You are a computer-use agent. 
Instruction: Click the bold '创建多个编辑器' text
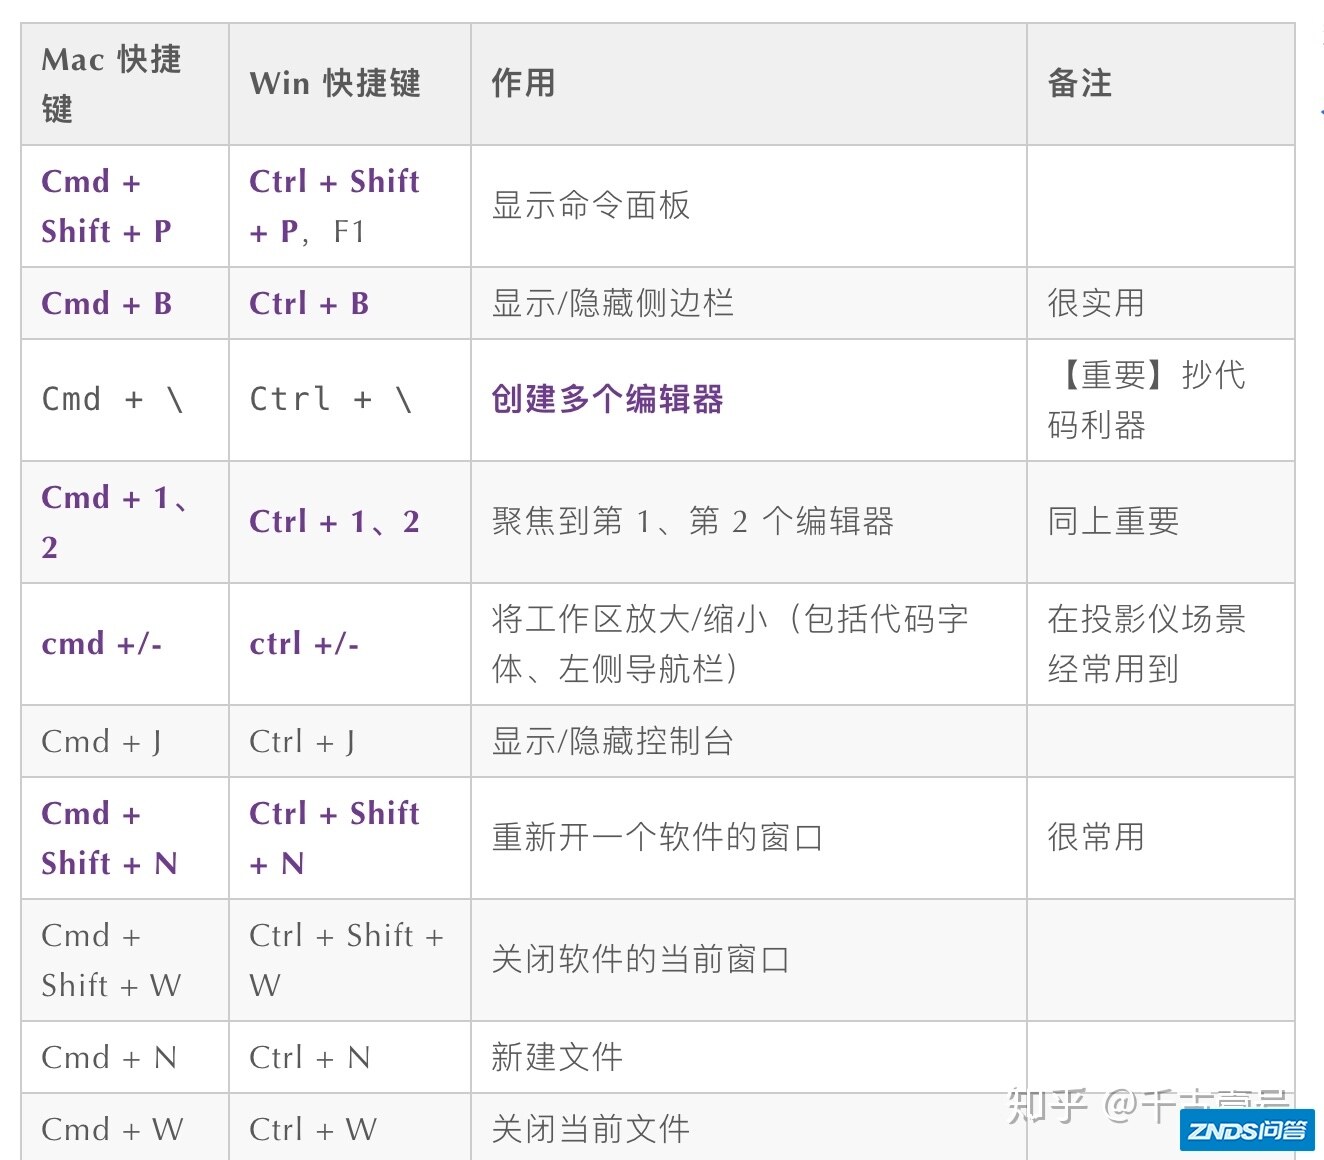(607, 399)
